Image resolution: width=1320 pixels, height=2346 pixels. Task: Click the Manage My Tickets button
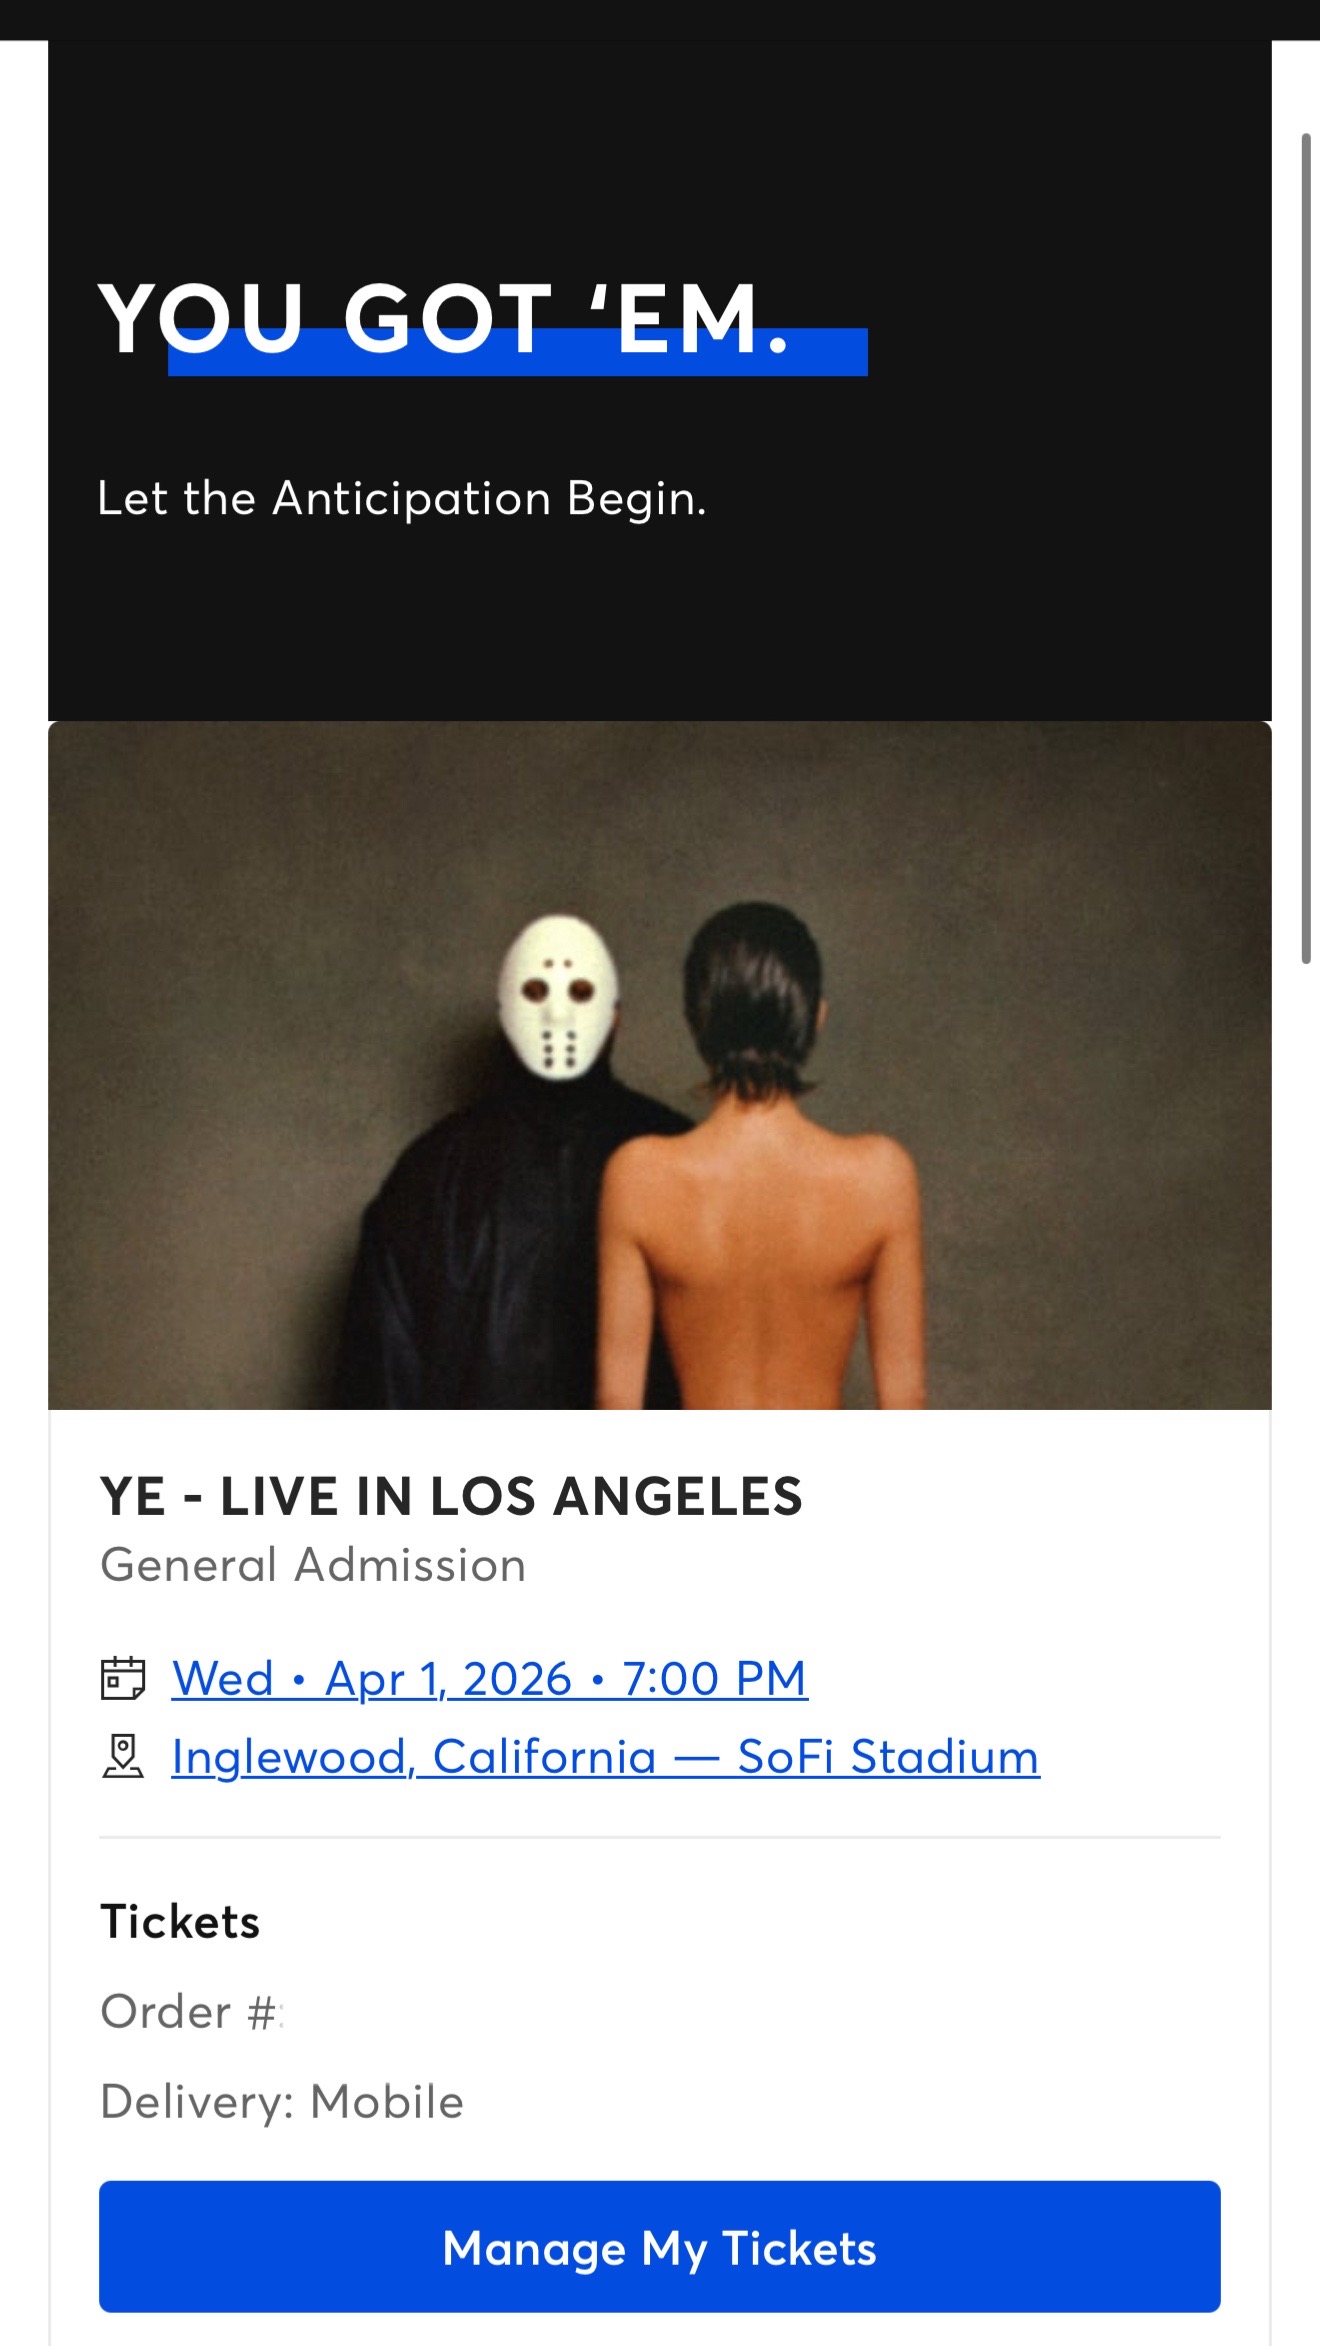(x=660, y=2246)
